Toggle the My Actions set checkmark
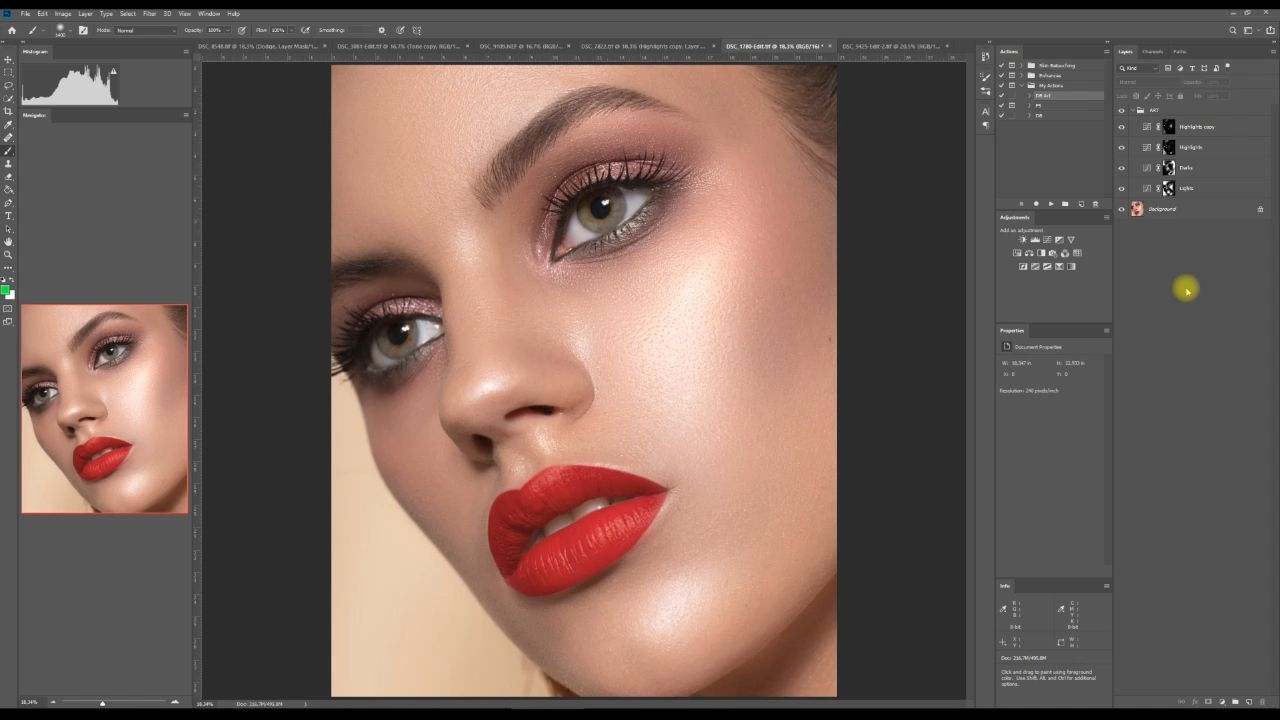This screenshot has height=720, width=1280. [x=1001, y=86]
